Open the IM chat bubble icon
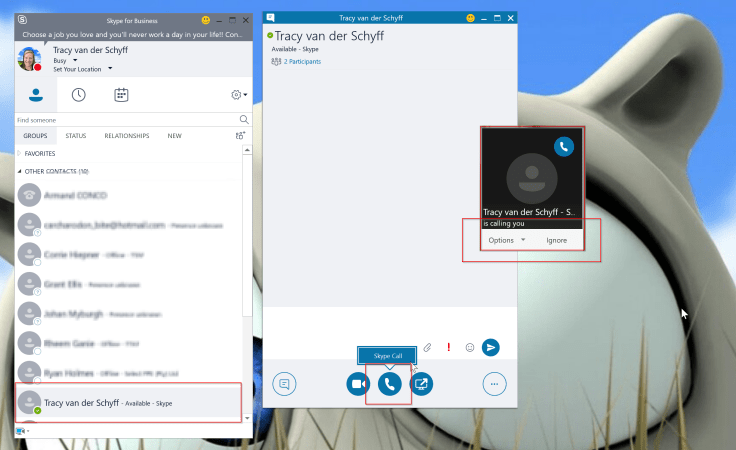 pyautogui.click(x=284, y=383)
